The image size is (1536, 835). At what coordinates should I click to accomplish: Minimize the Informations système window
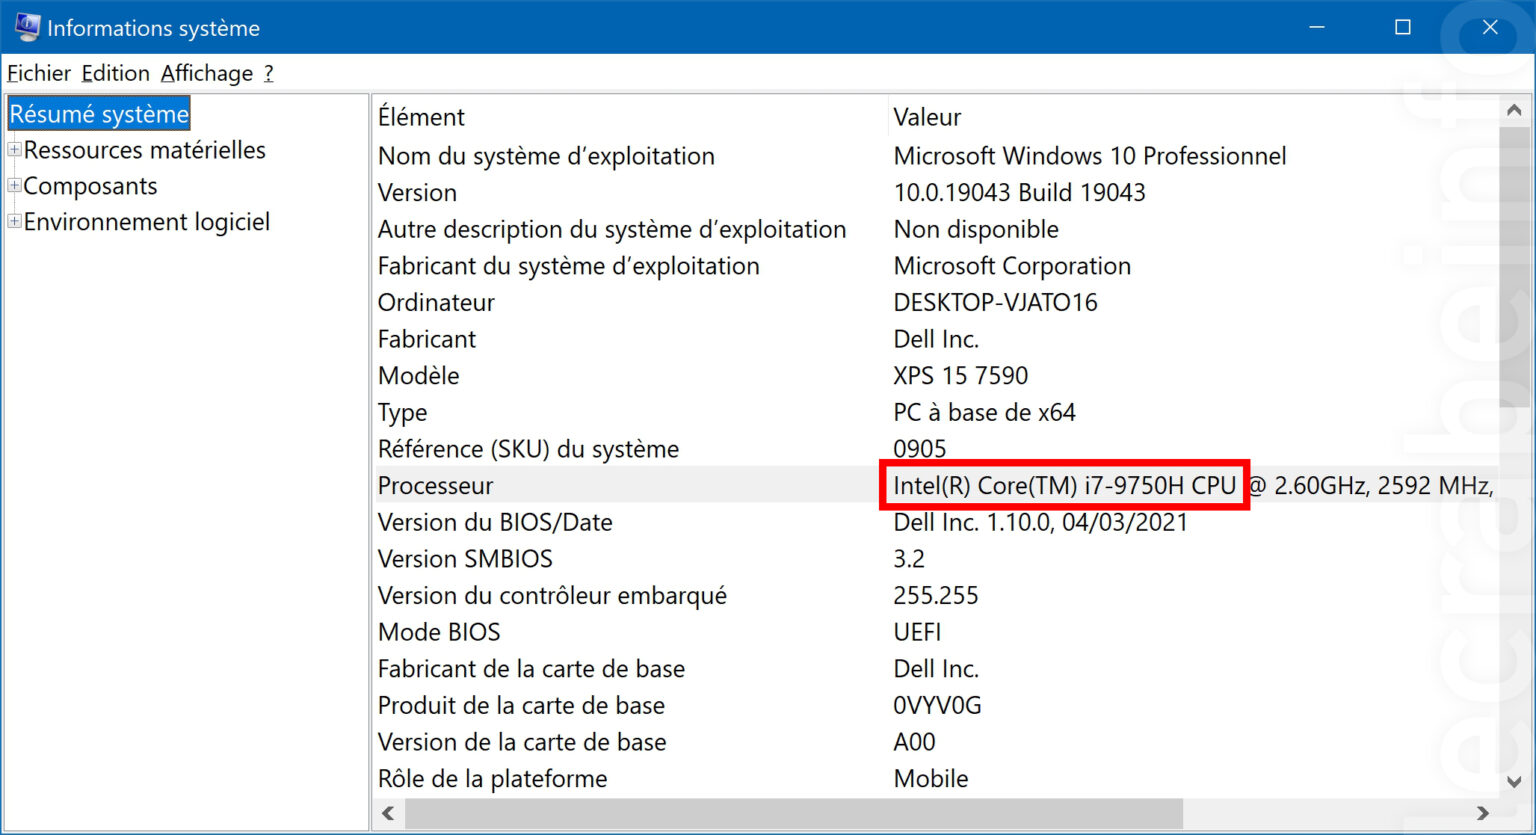click(x=1317, y=27)
